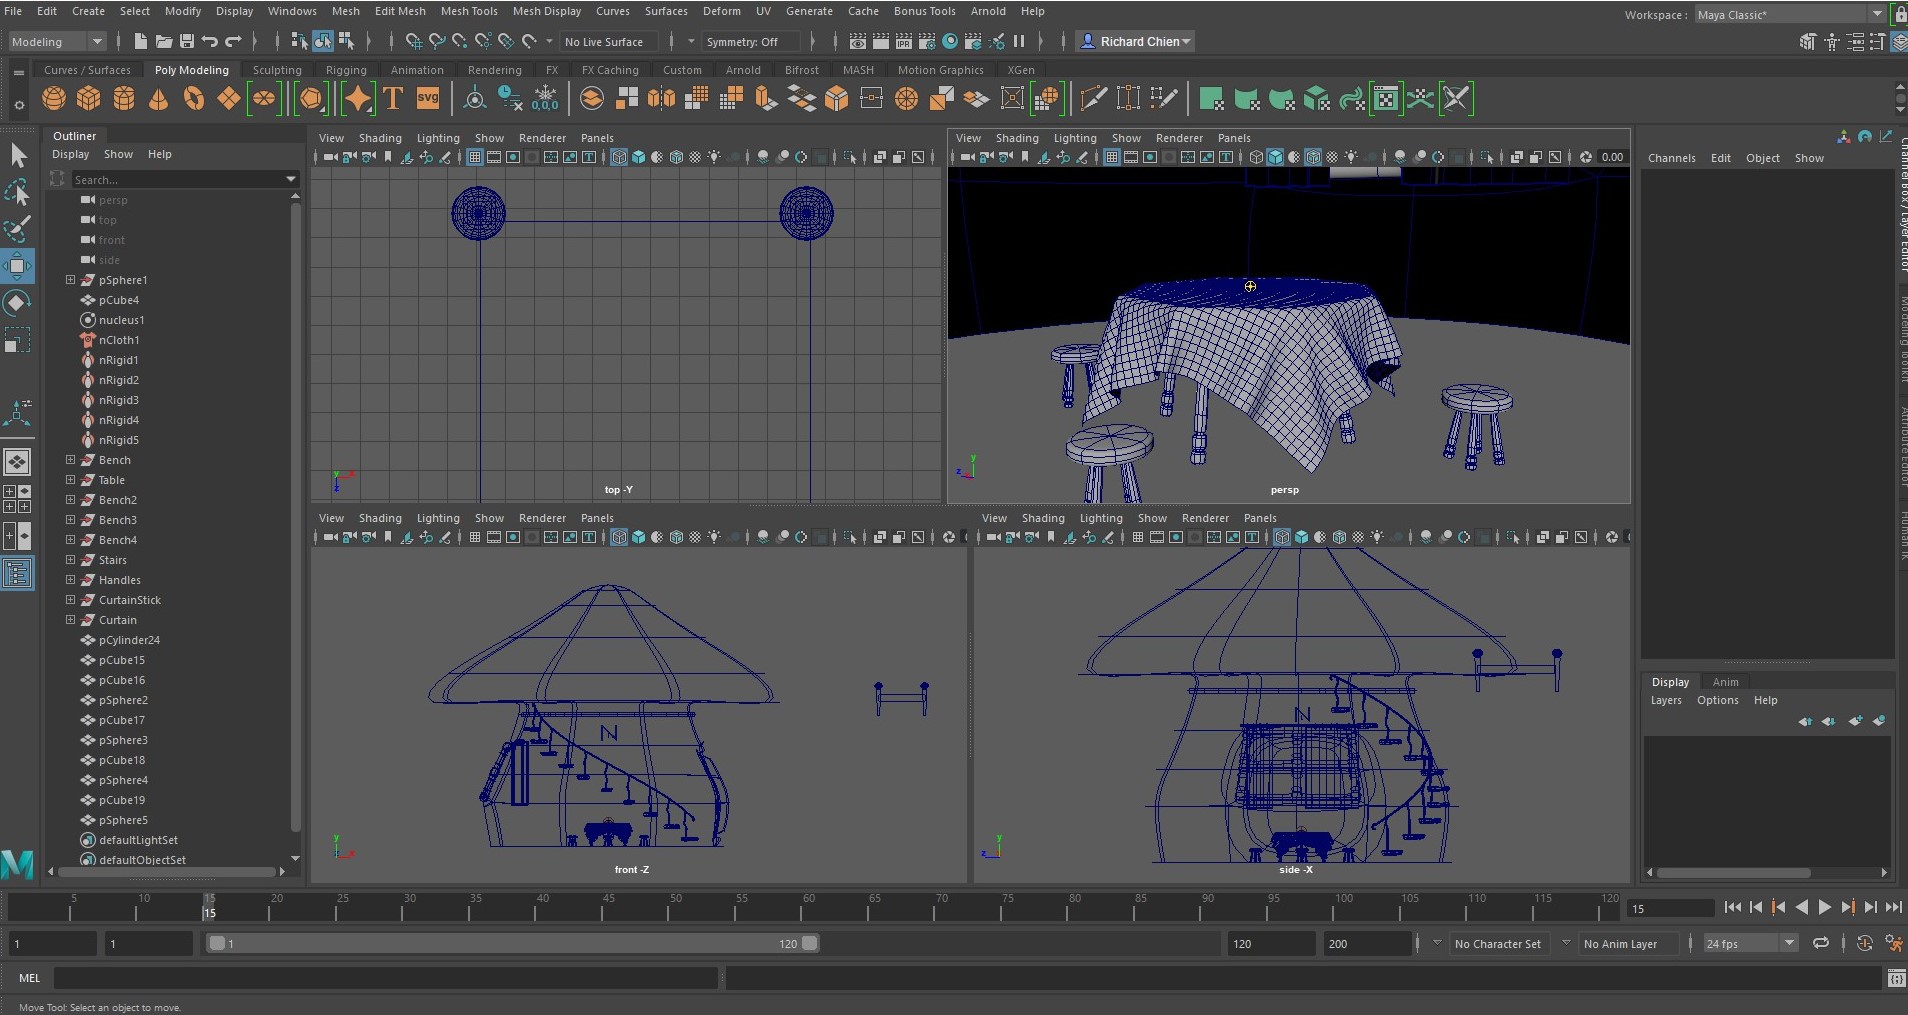Expand the Table node in Outliner
This screenshot has height=1015, width=1908.
point(70,480)
